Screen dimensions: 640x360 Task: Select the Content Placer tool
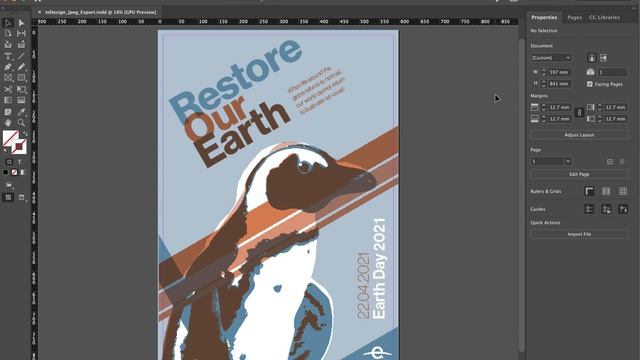pyautogui.click(x=21, y=44)
